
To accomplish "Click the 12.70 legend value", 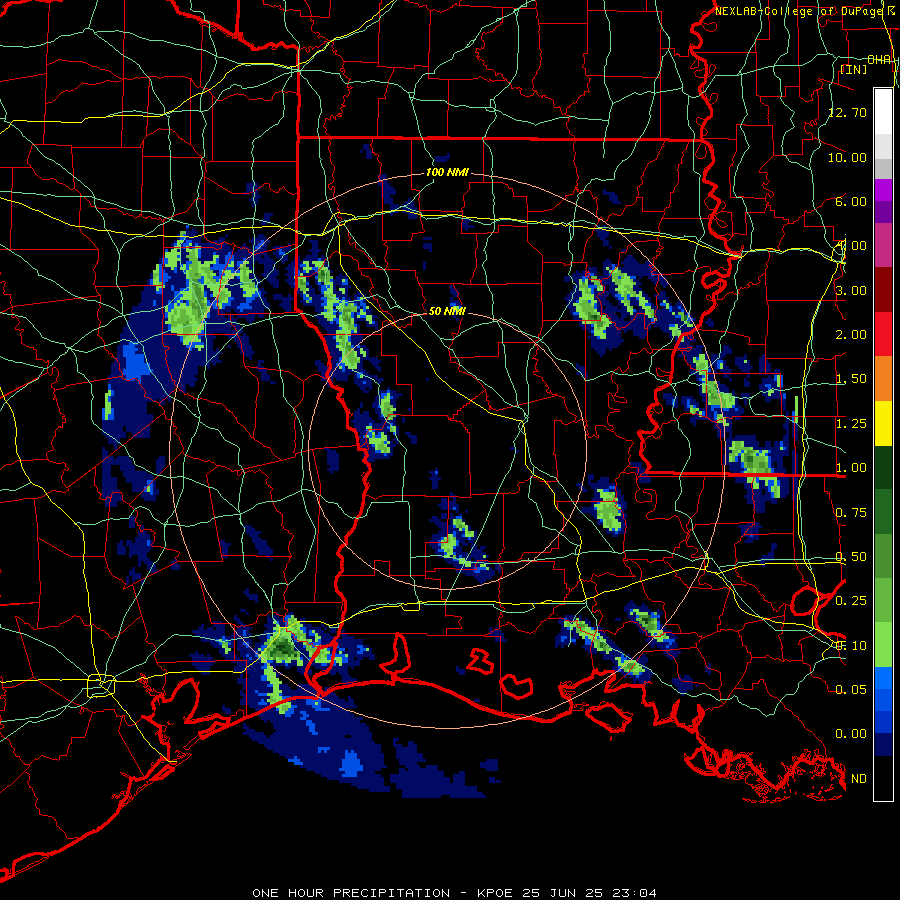I will 848,112.
